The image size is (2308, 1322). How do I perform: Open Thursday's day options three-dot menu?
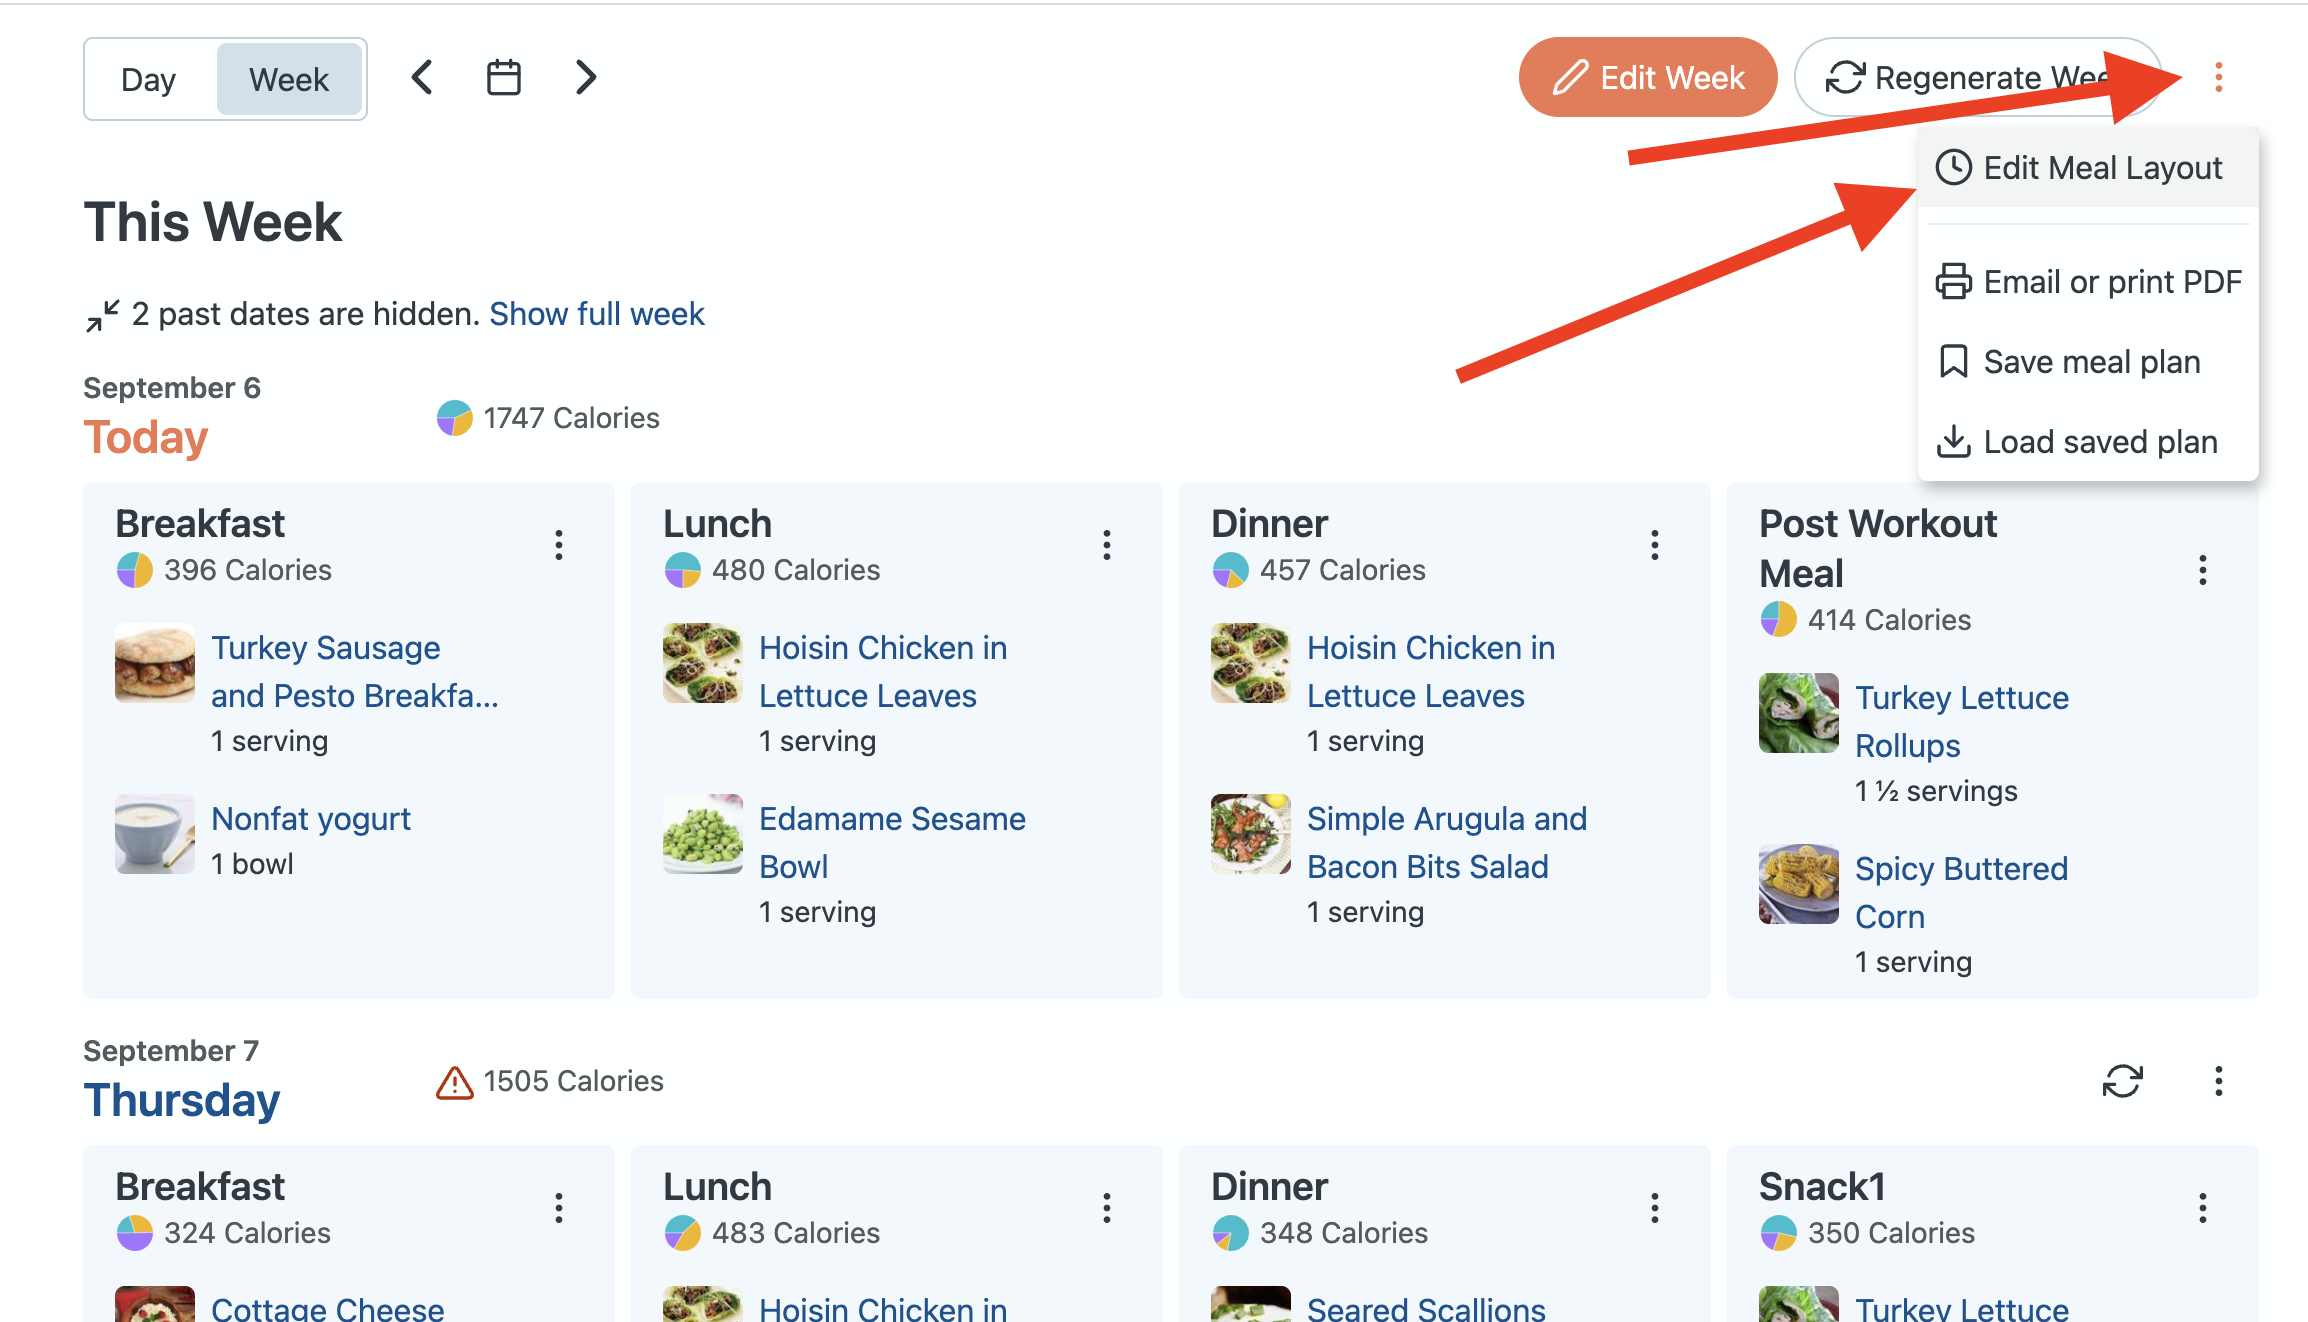pos(2218,1081)
